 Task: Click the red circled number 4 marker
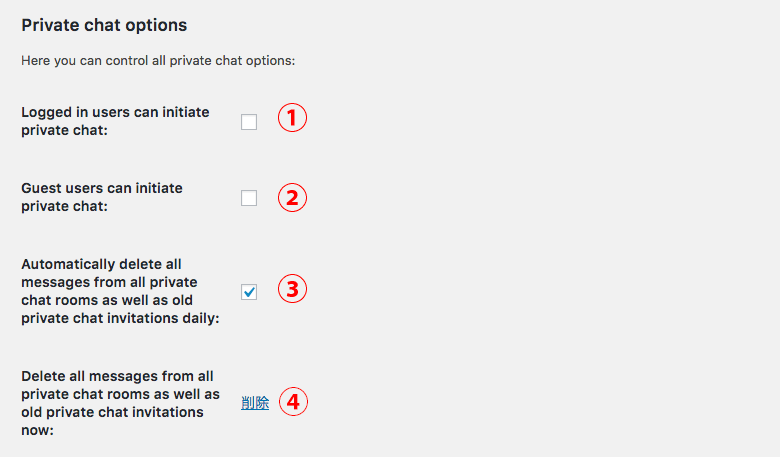293,402
